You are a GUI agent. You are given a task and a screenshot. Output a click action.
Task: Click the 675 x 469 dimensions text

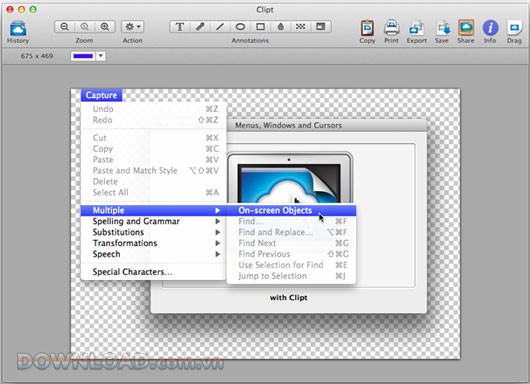coord(37,56)
